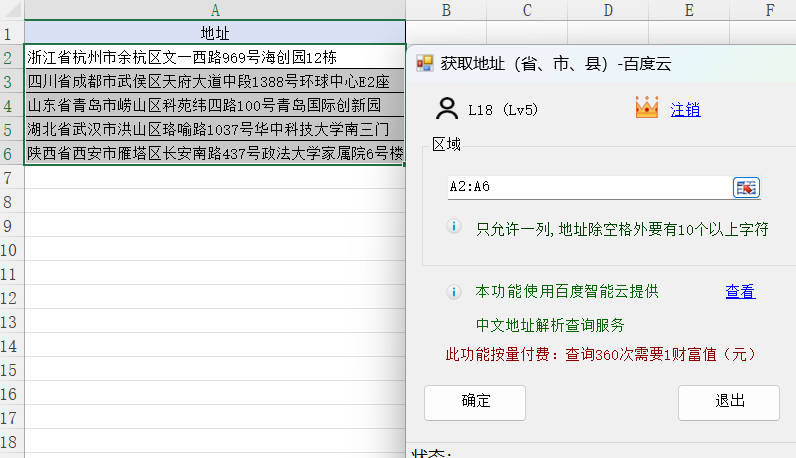Select column A header

coord(215,10)
